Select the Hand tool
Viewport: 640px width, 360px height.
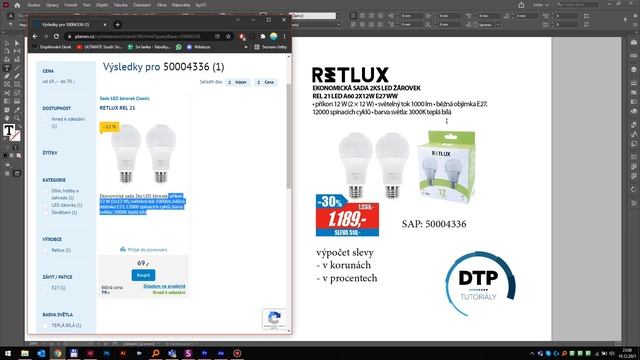point(7,118)
